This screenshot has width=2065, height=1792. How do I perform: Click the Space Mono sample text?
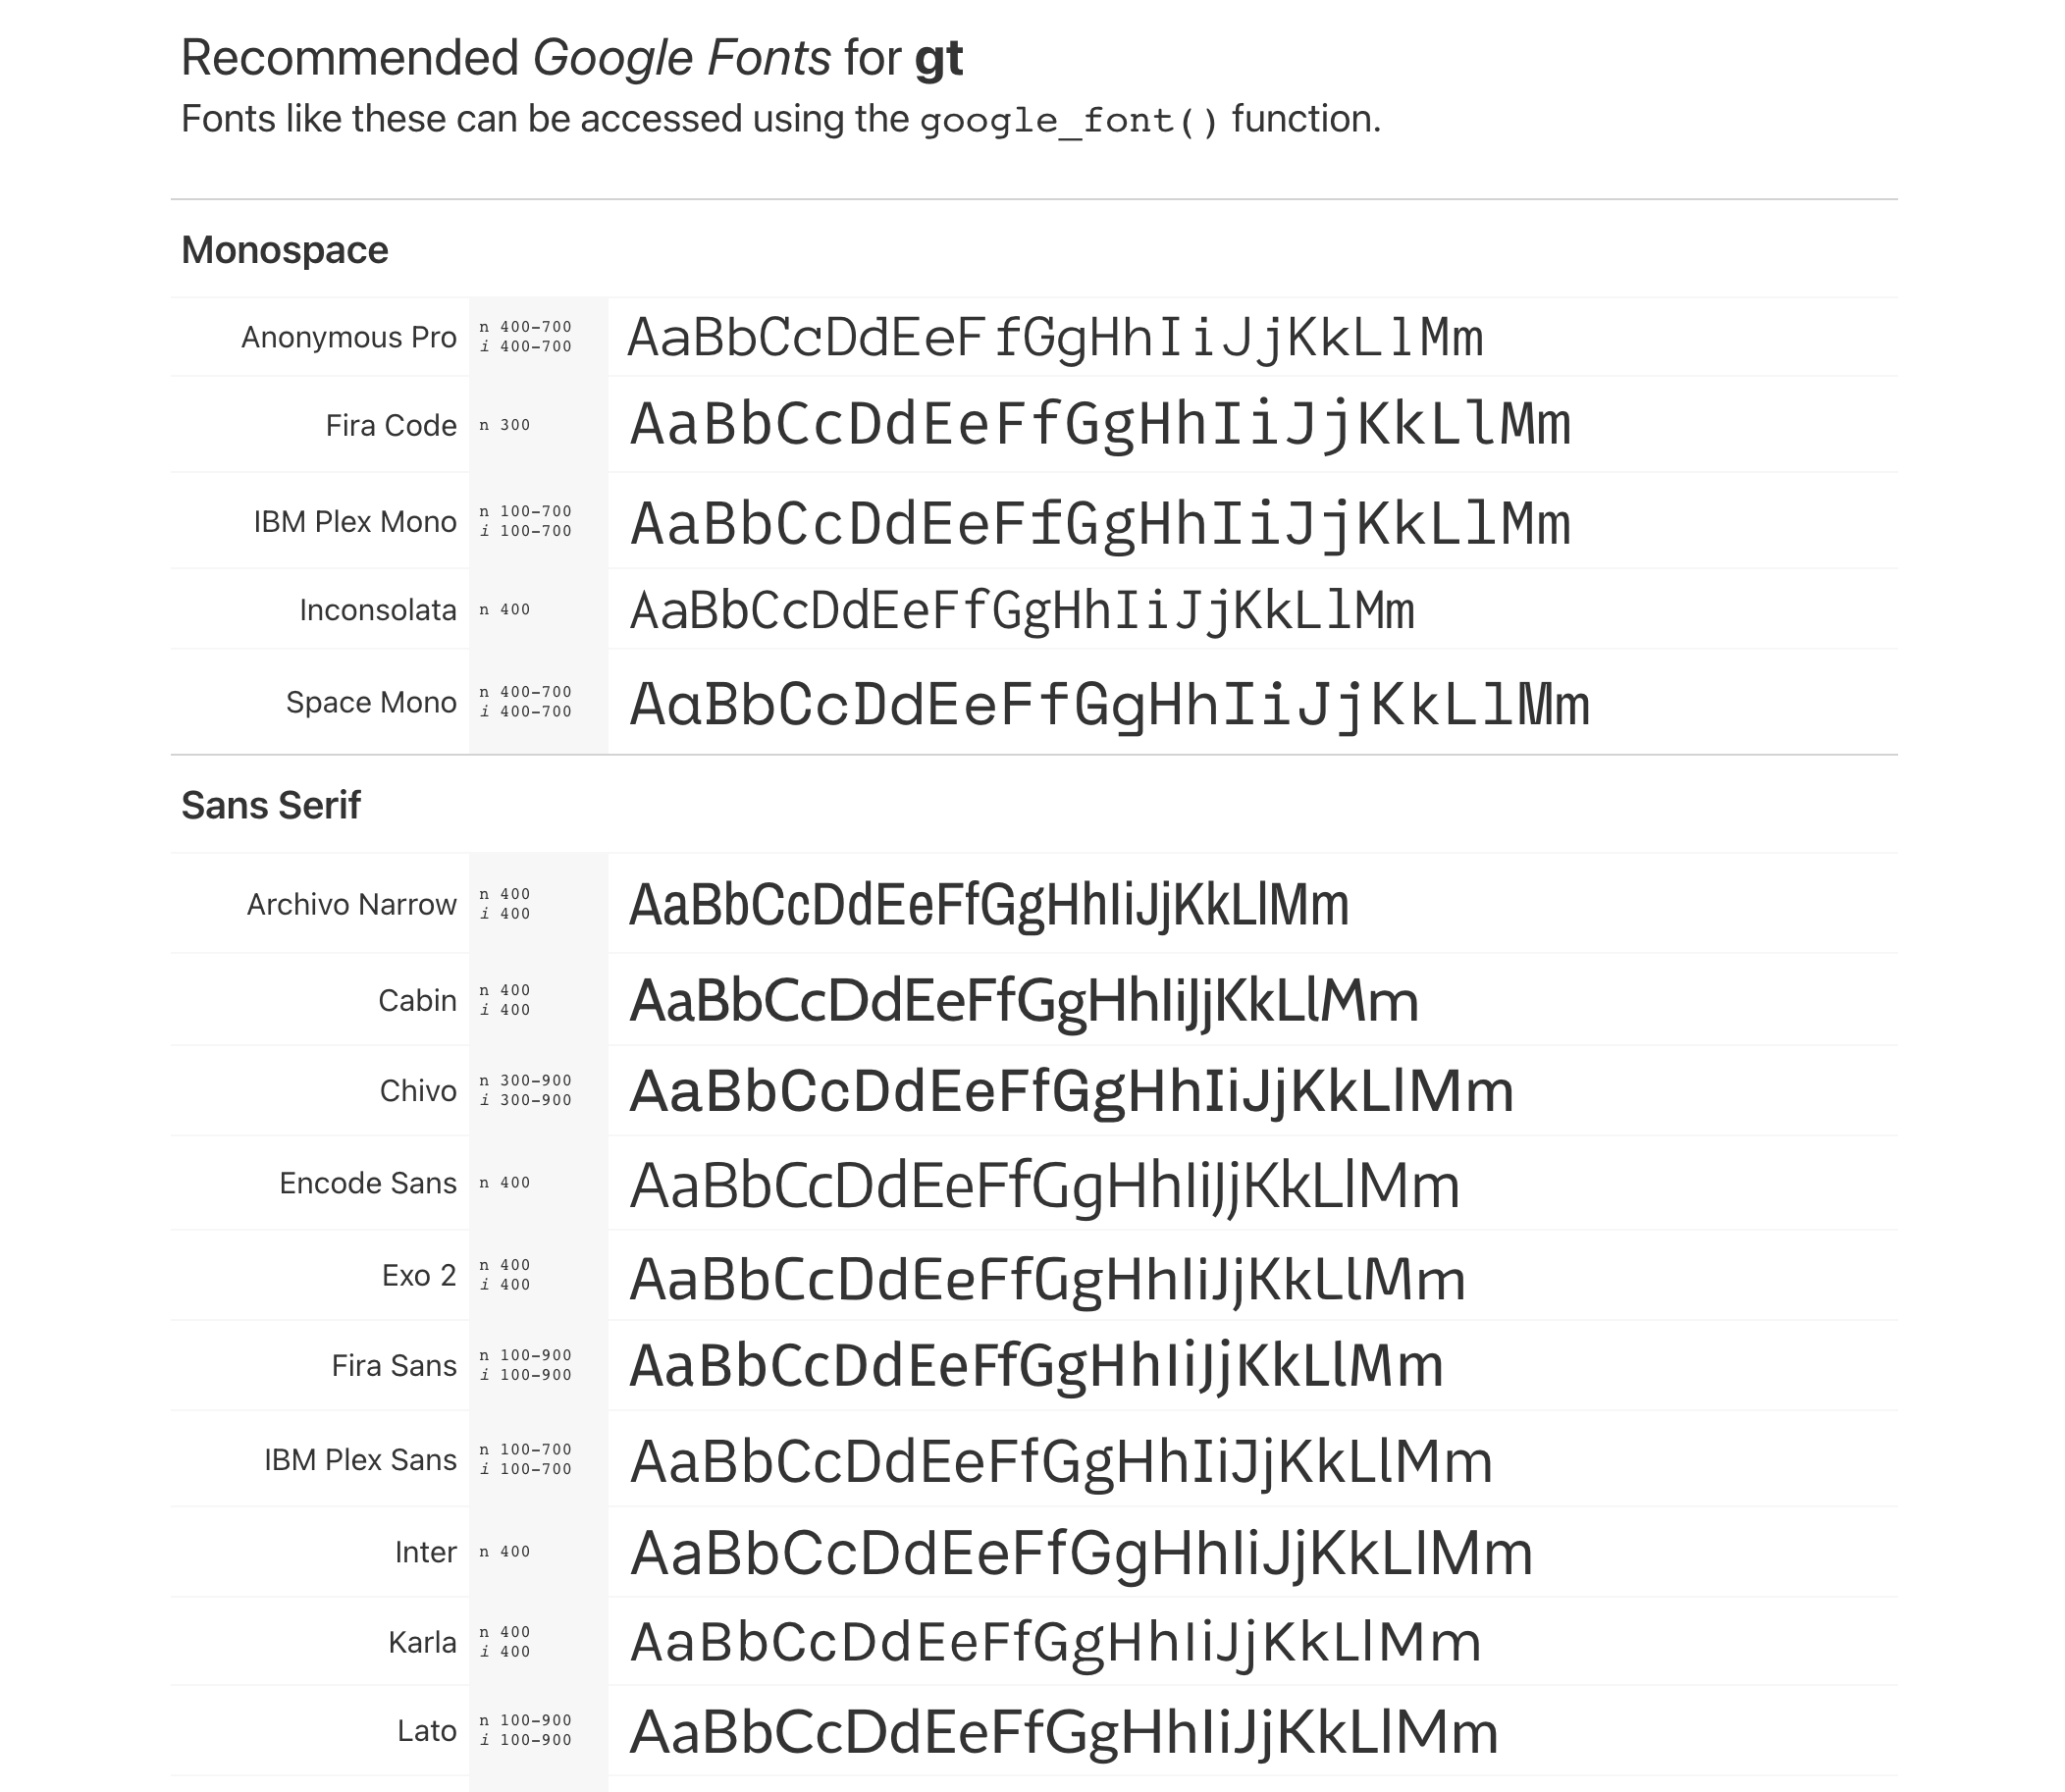click(1108, 704)
